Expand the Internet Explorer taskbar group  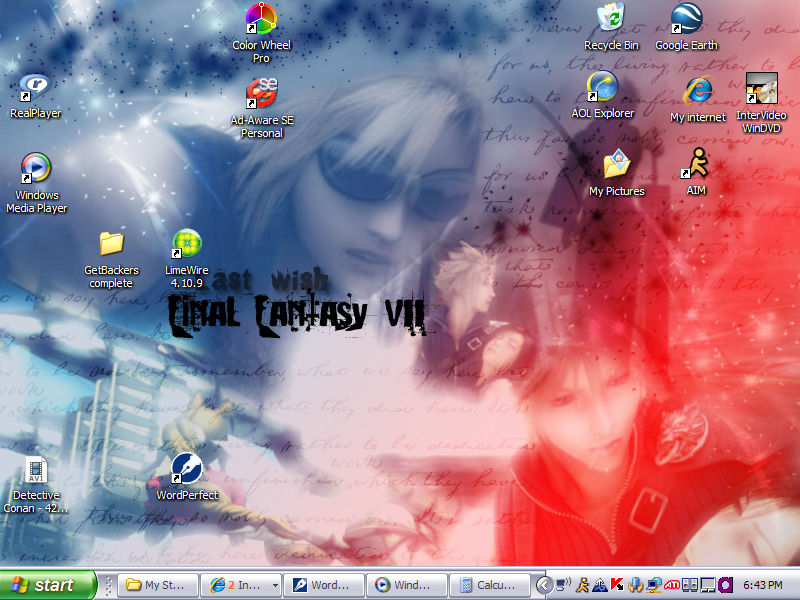click(x=240, y=584)
